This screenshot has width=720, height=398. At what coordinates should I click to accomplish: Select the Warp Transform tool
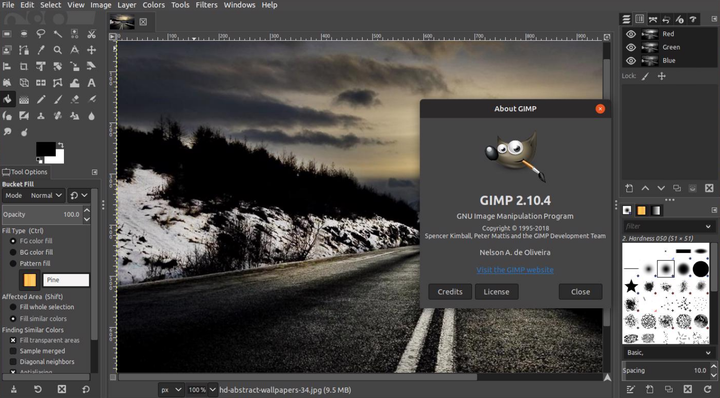(74, 83)
